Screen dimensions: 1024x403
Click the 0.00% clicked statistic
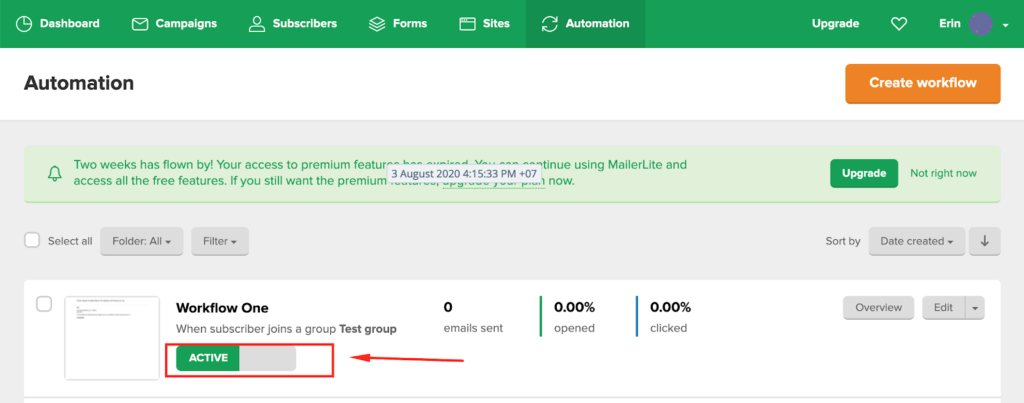[670, 316]
